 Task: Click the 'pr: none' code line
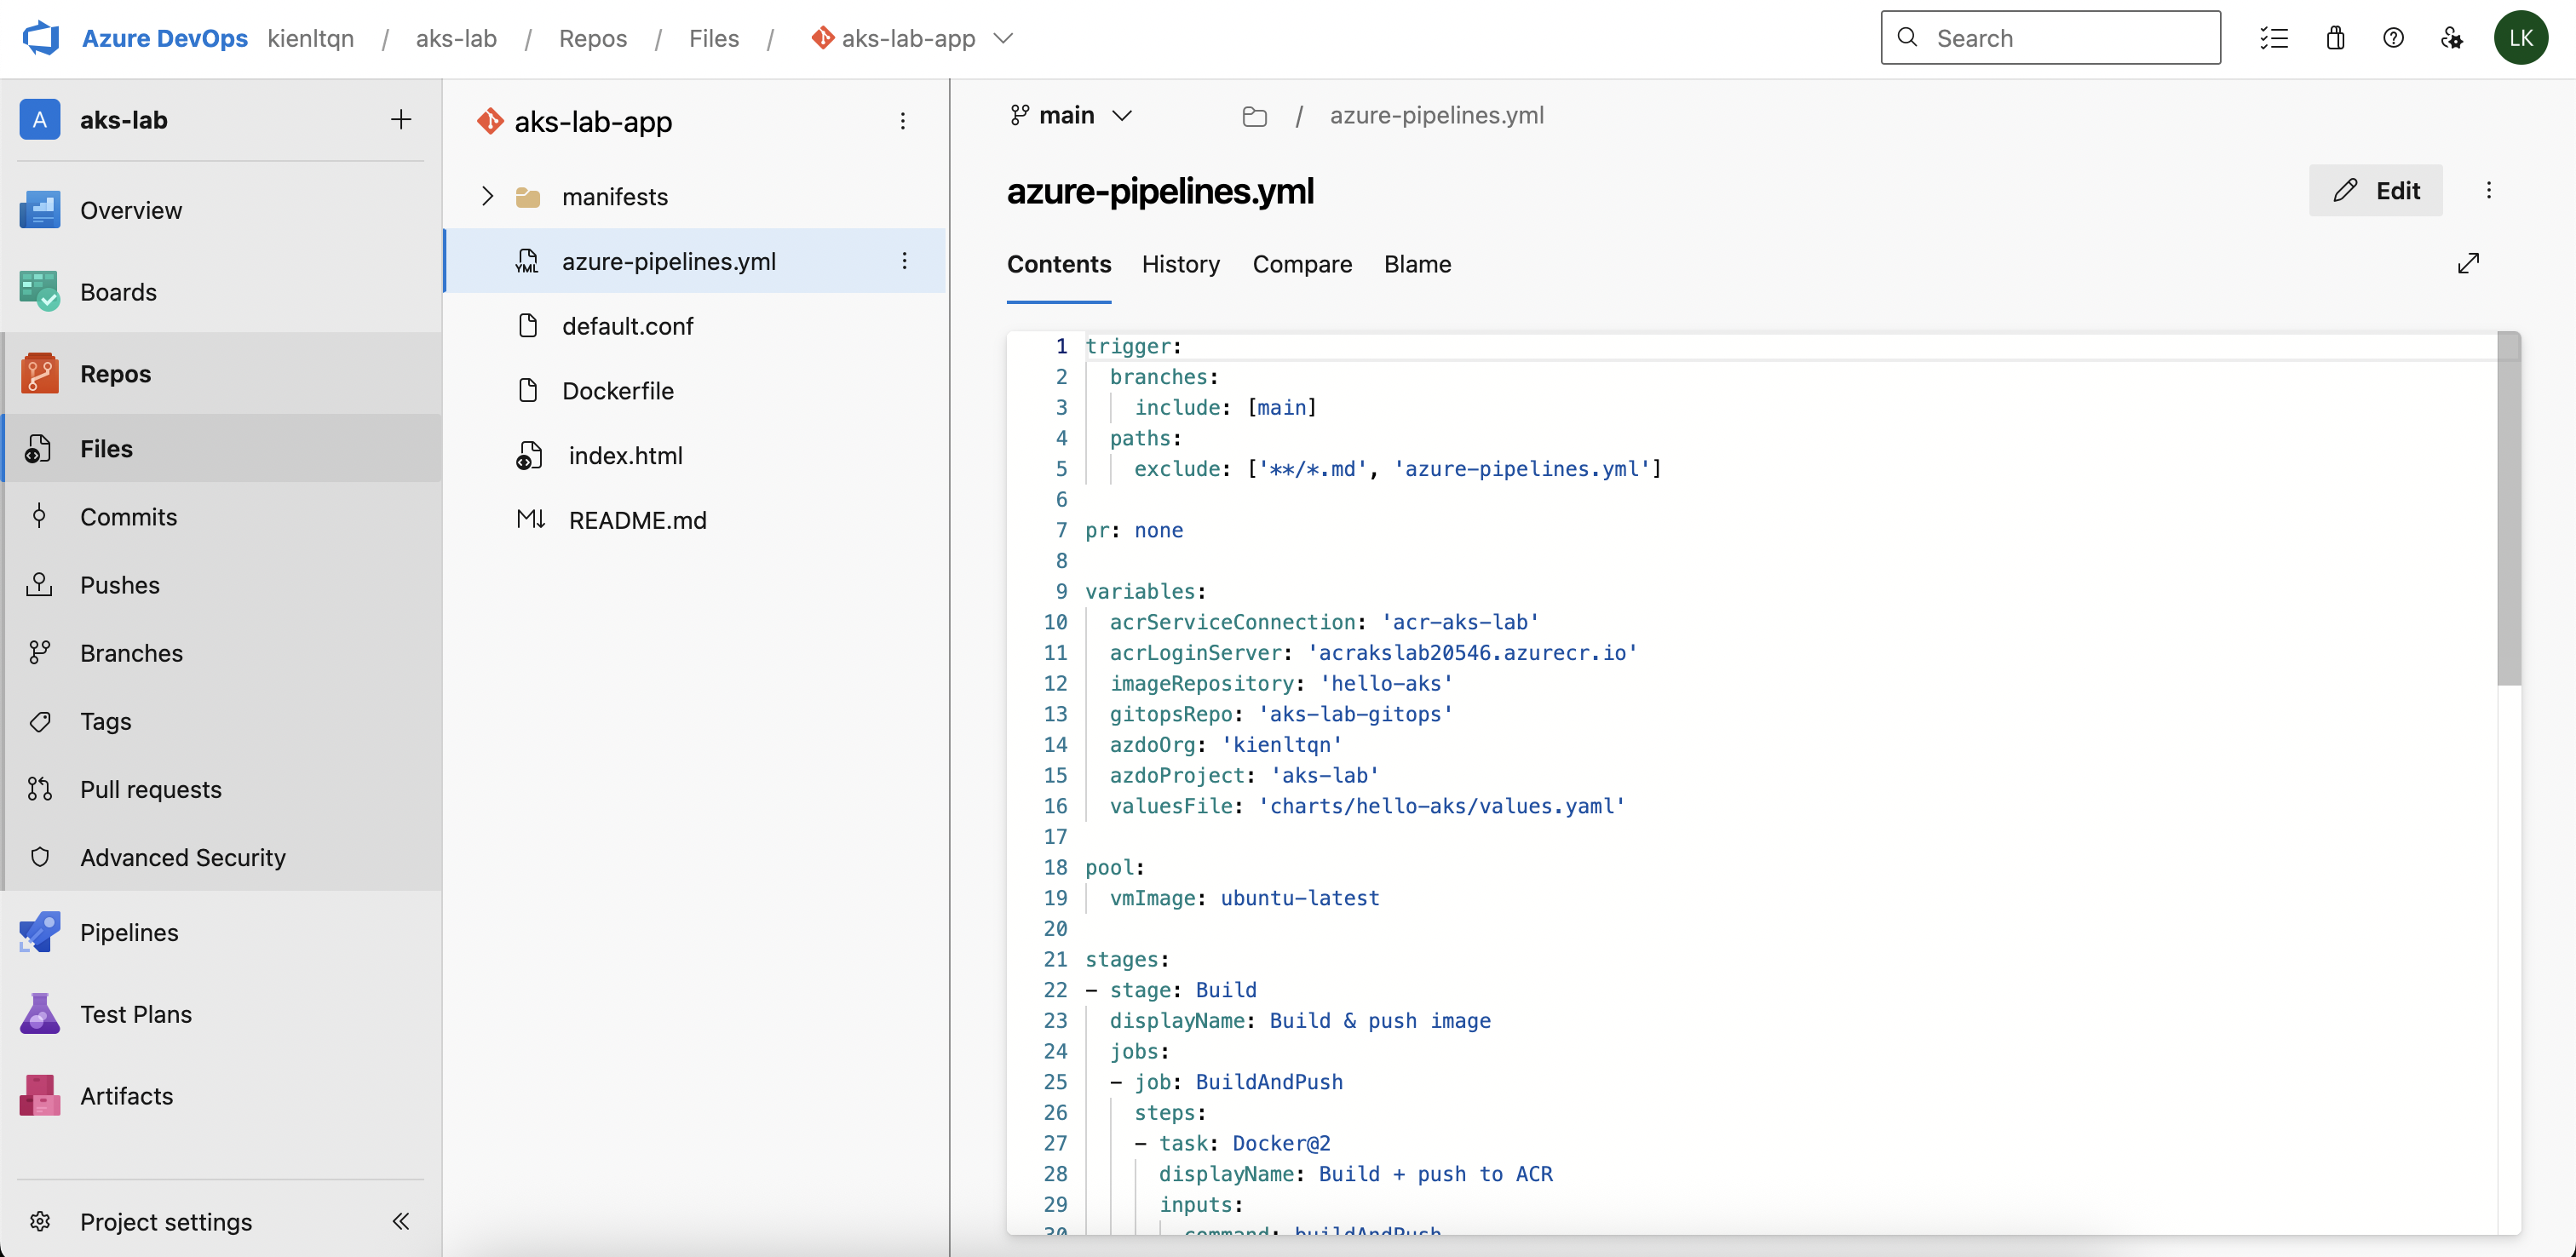(1134, 530)
